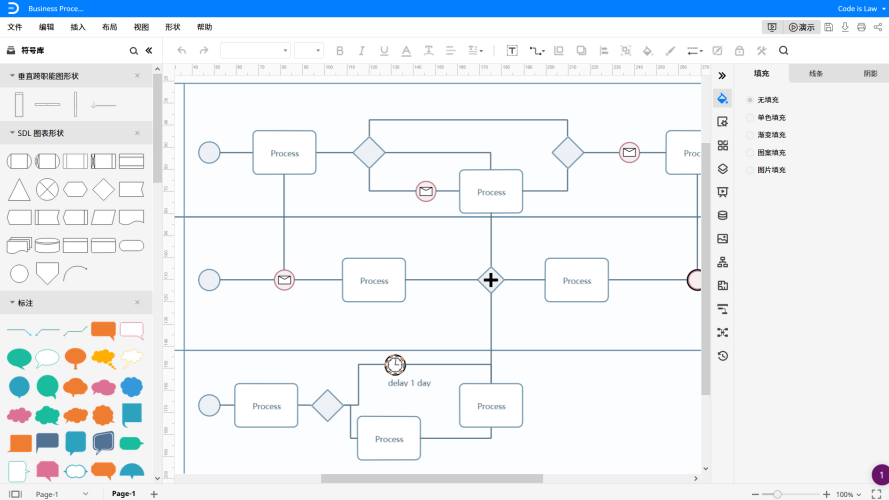This screenshot has width=889, height=500.
Task: Add a new page with plus button
Action: tap(154, 494)
